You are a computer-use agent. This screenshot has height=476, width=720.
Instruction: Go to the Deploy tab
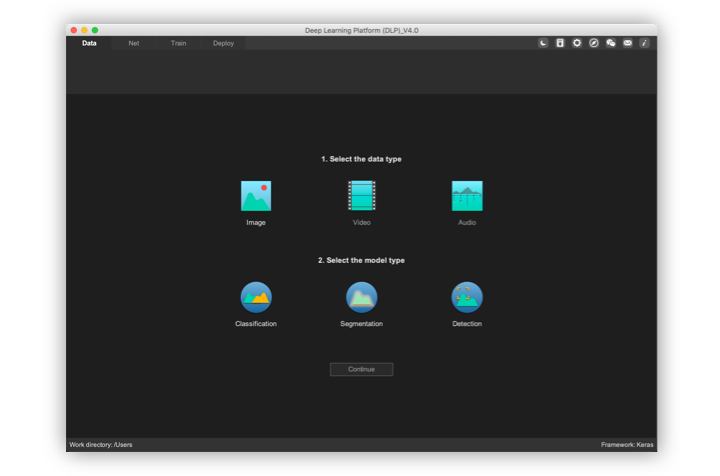223,43
